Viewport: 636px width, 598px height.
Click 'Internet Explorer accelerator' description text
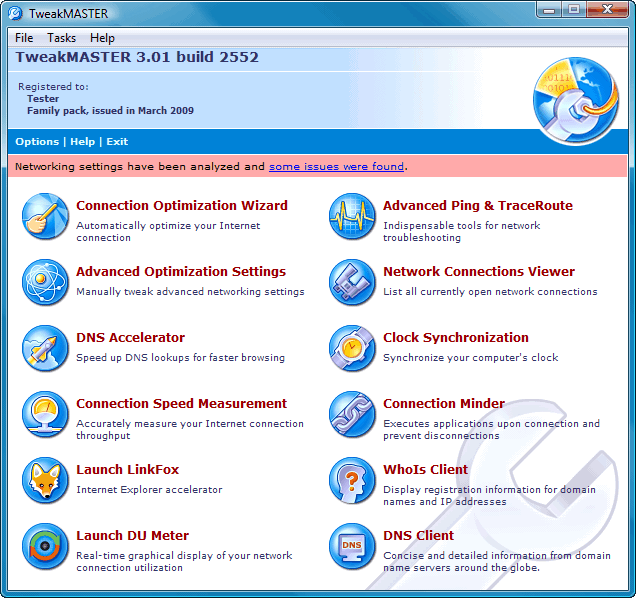(x=149, y=490)
